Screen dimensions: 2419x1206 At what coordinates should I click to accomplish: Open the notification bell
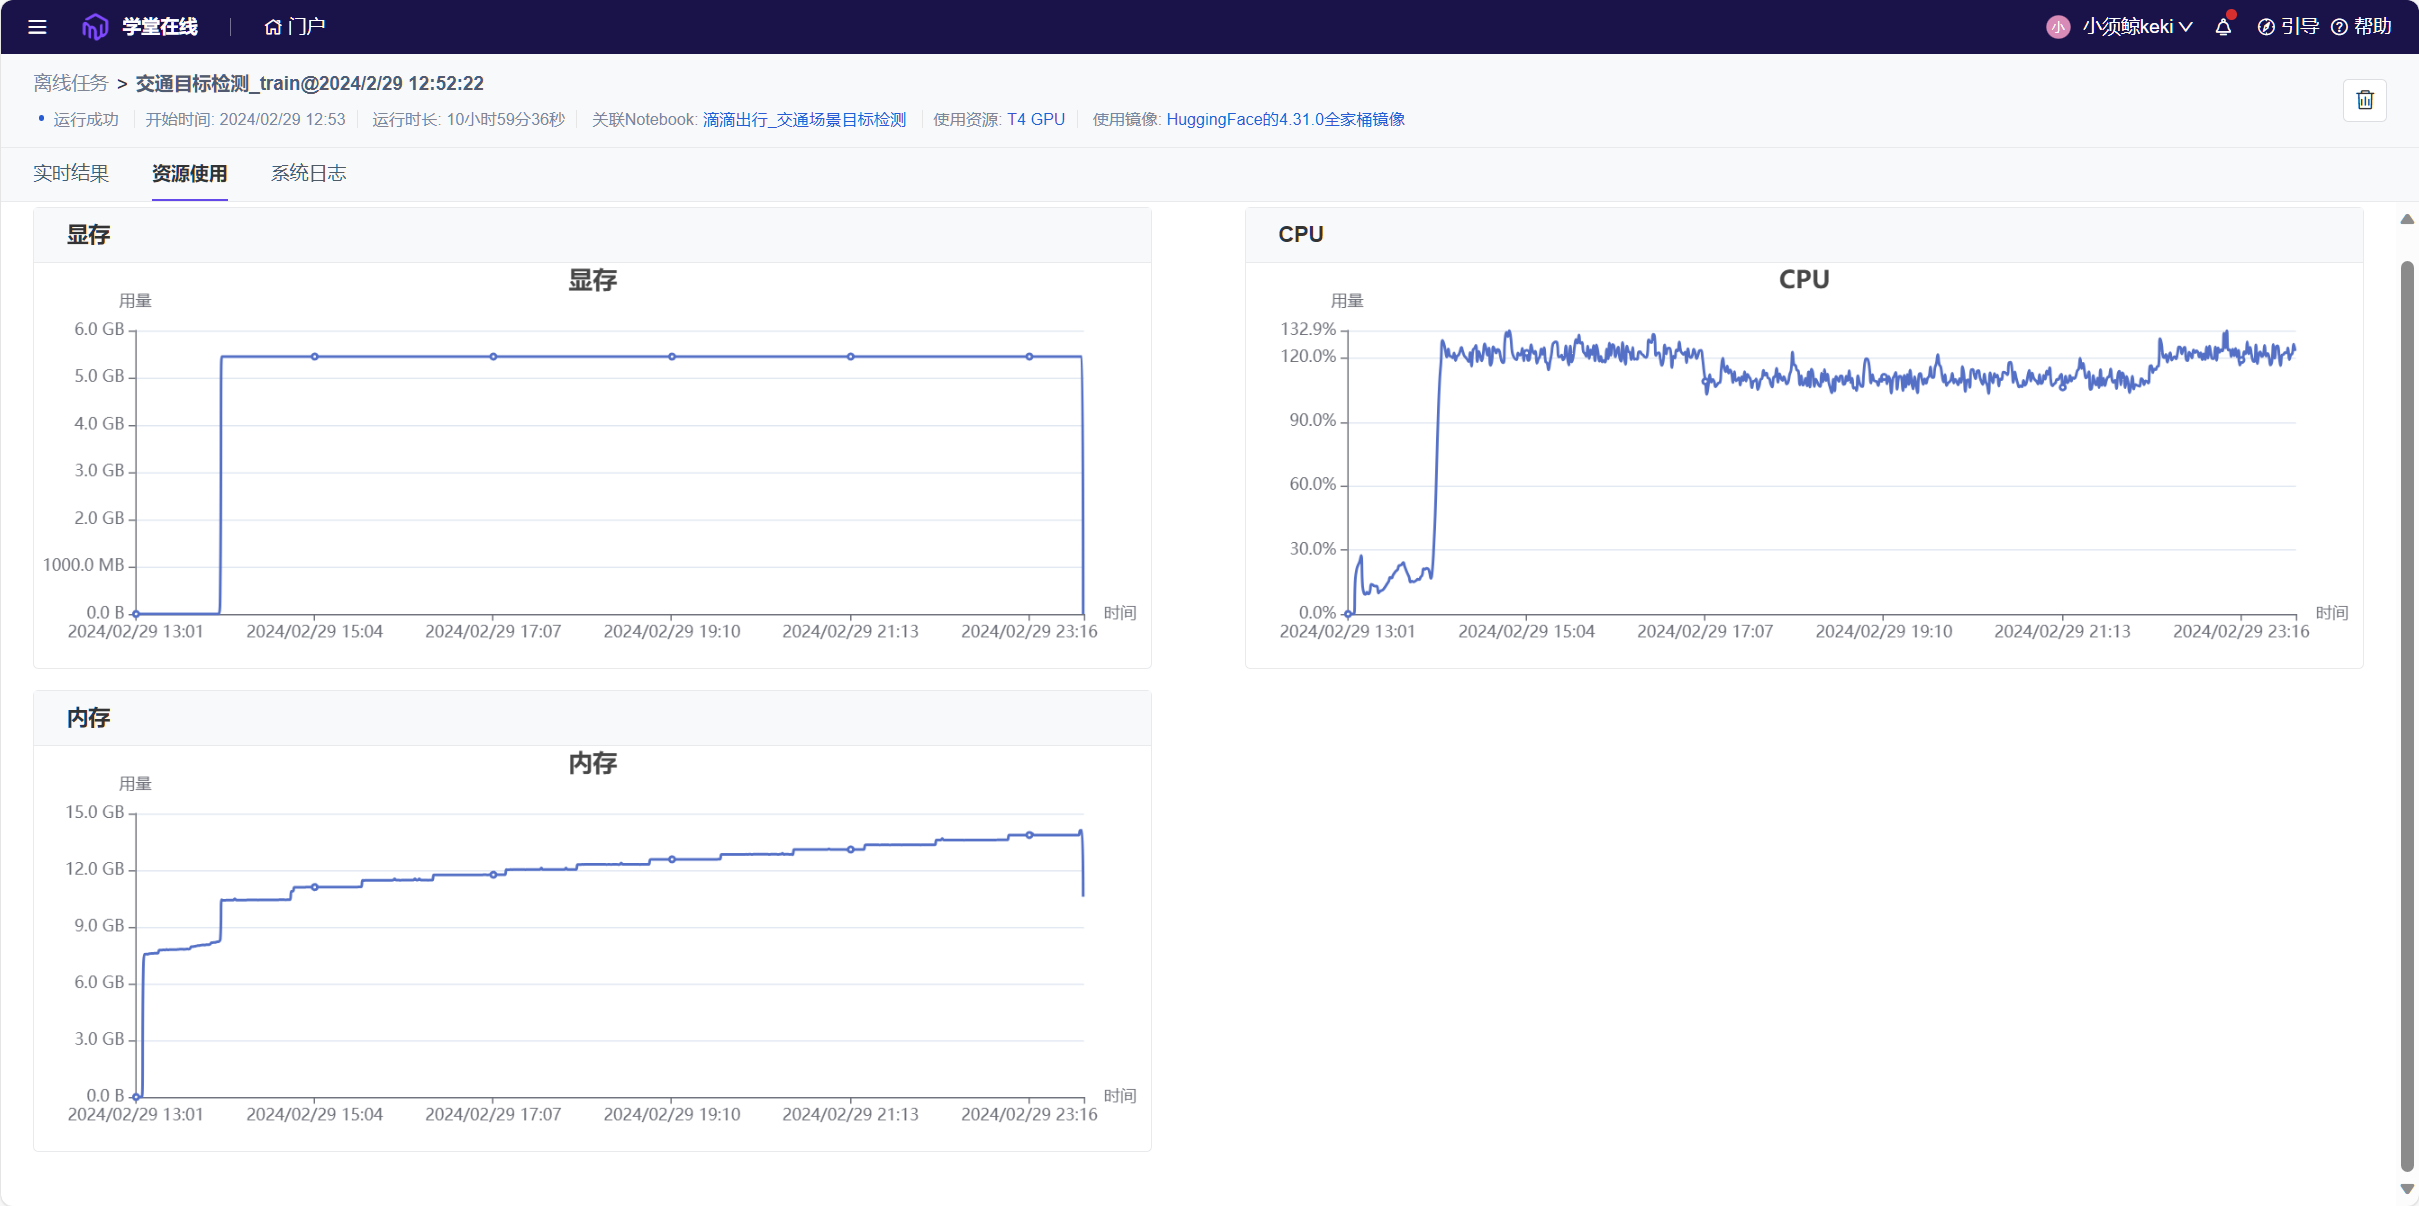pyautogui.click(x=2223, y=27)
